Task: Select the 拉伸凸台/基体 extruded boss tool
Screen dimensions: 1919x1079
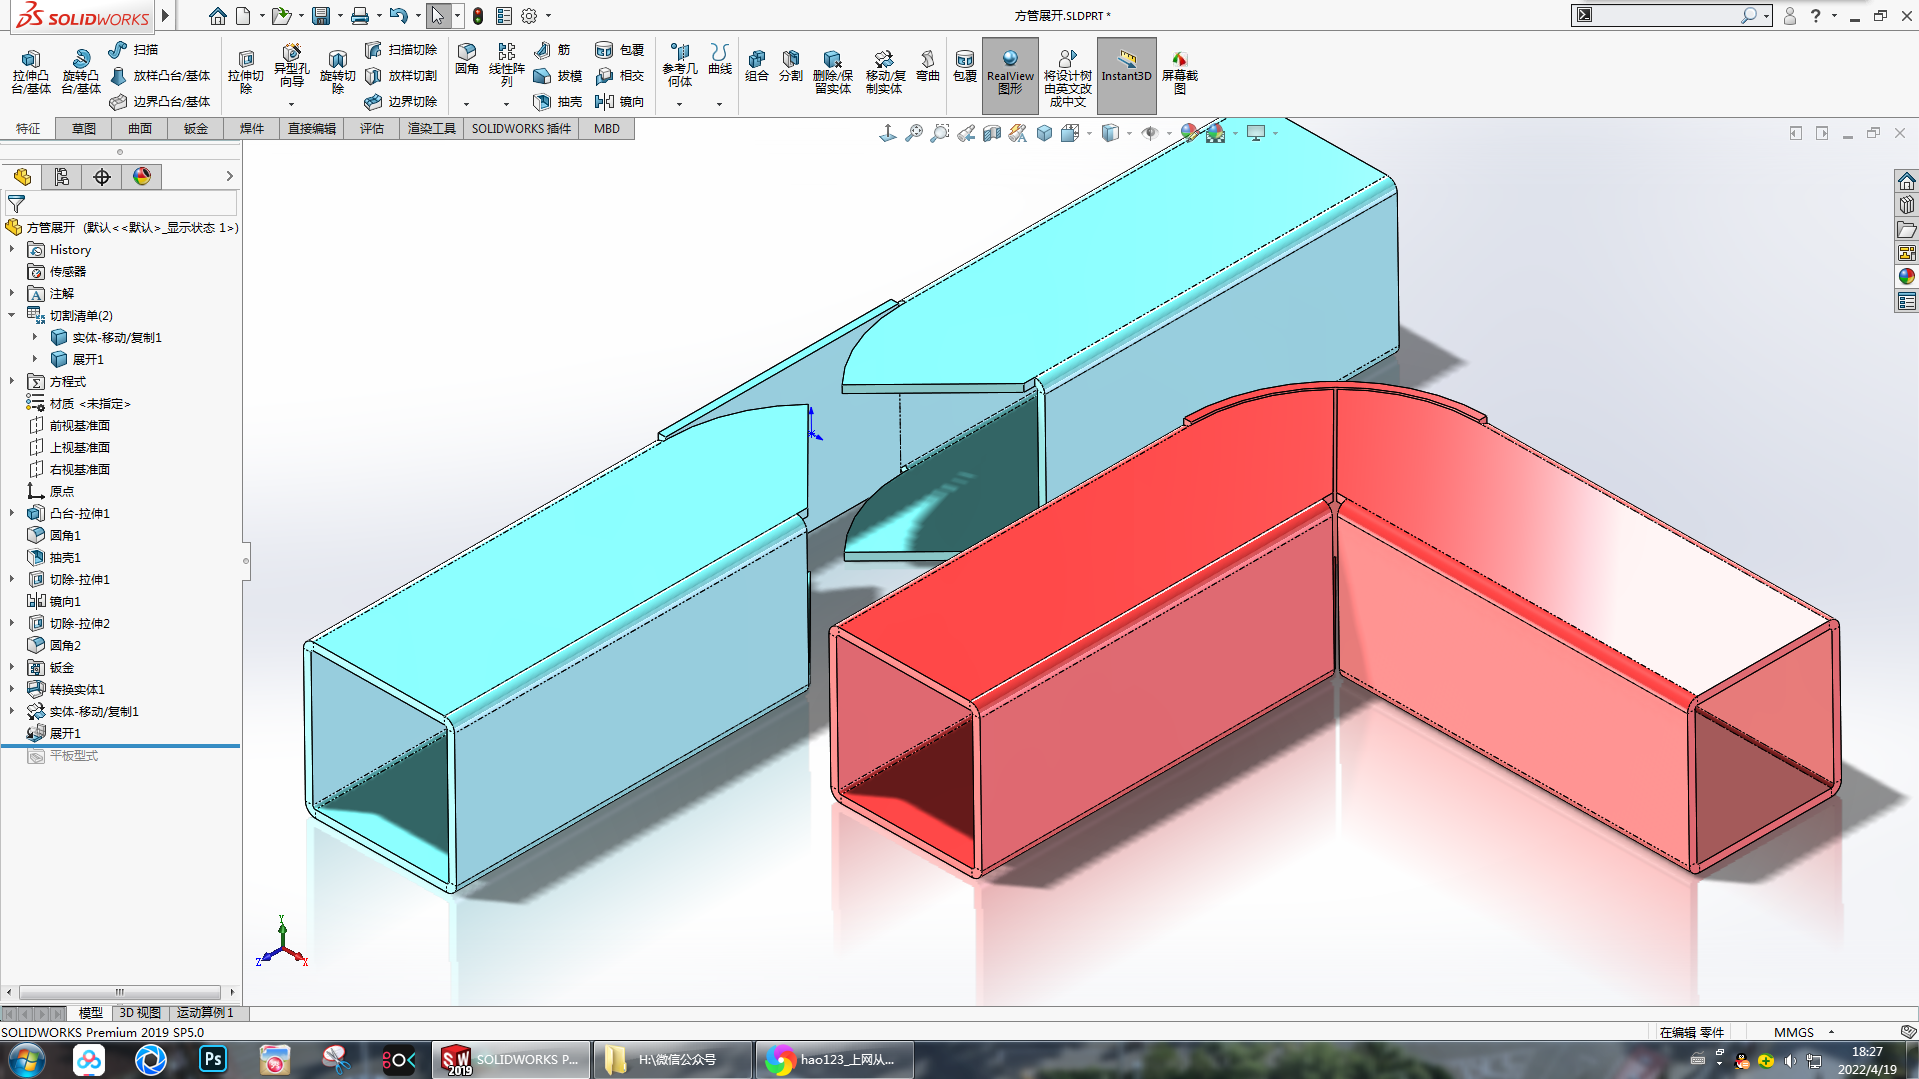Action: (x=31, y=72)
